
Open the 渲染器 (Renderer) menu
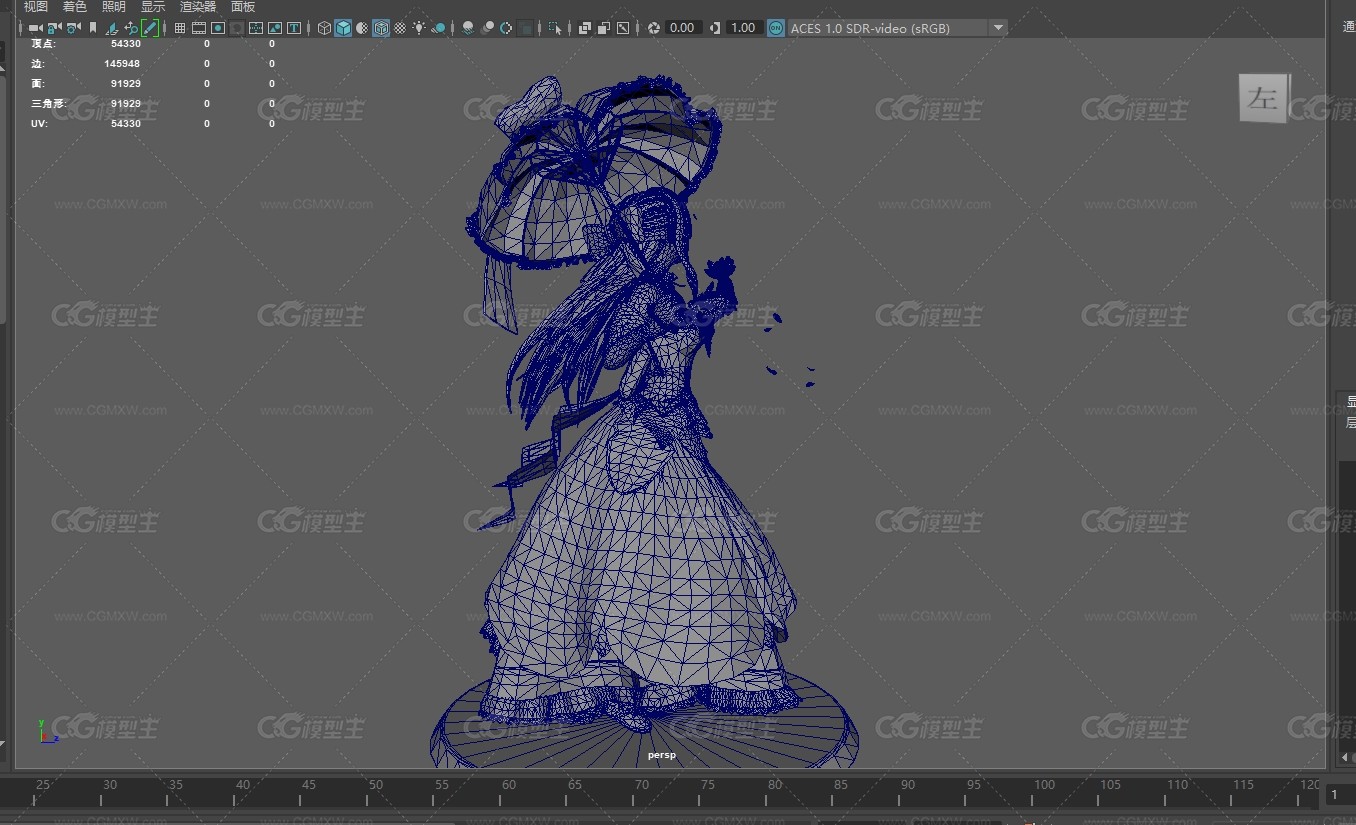(198, 7)
